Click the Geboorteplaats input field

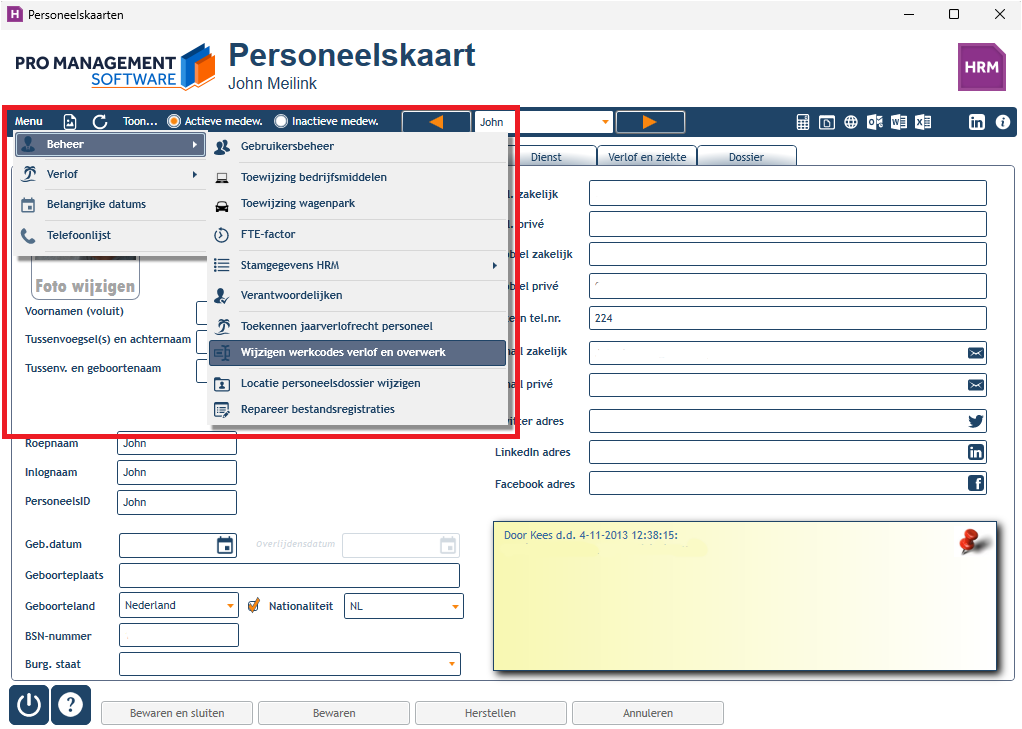click(x=289, y=576)
